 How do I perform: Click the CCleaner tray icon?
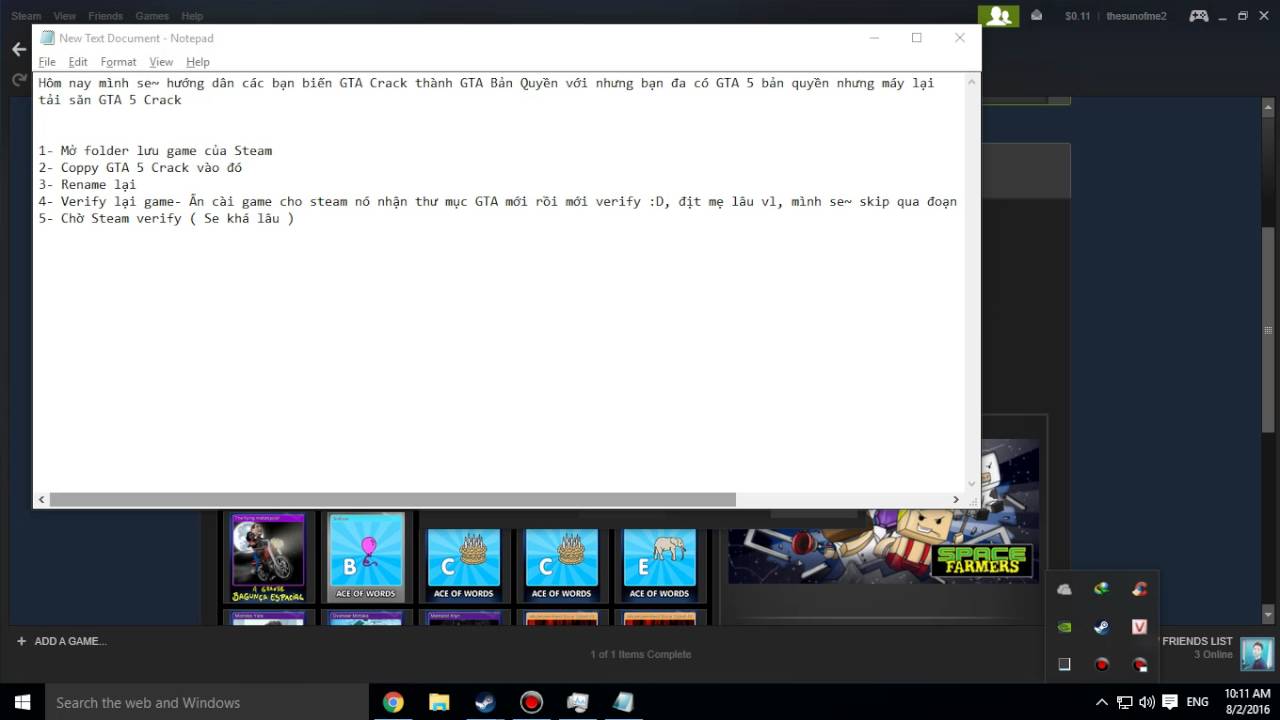pos(1139,590)
